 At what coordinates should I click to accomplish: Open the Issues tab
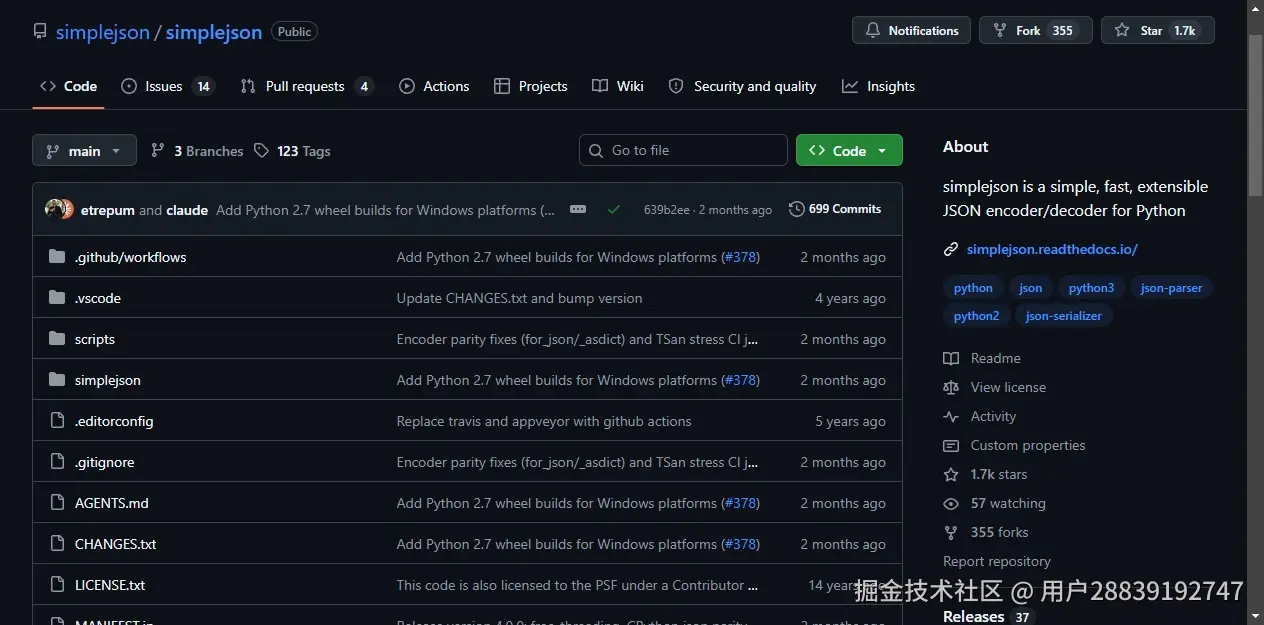[x=168, y=86]
